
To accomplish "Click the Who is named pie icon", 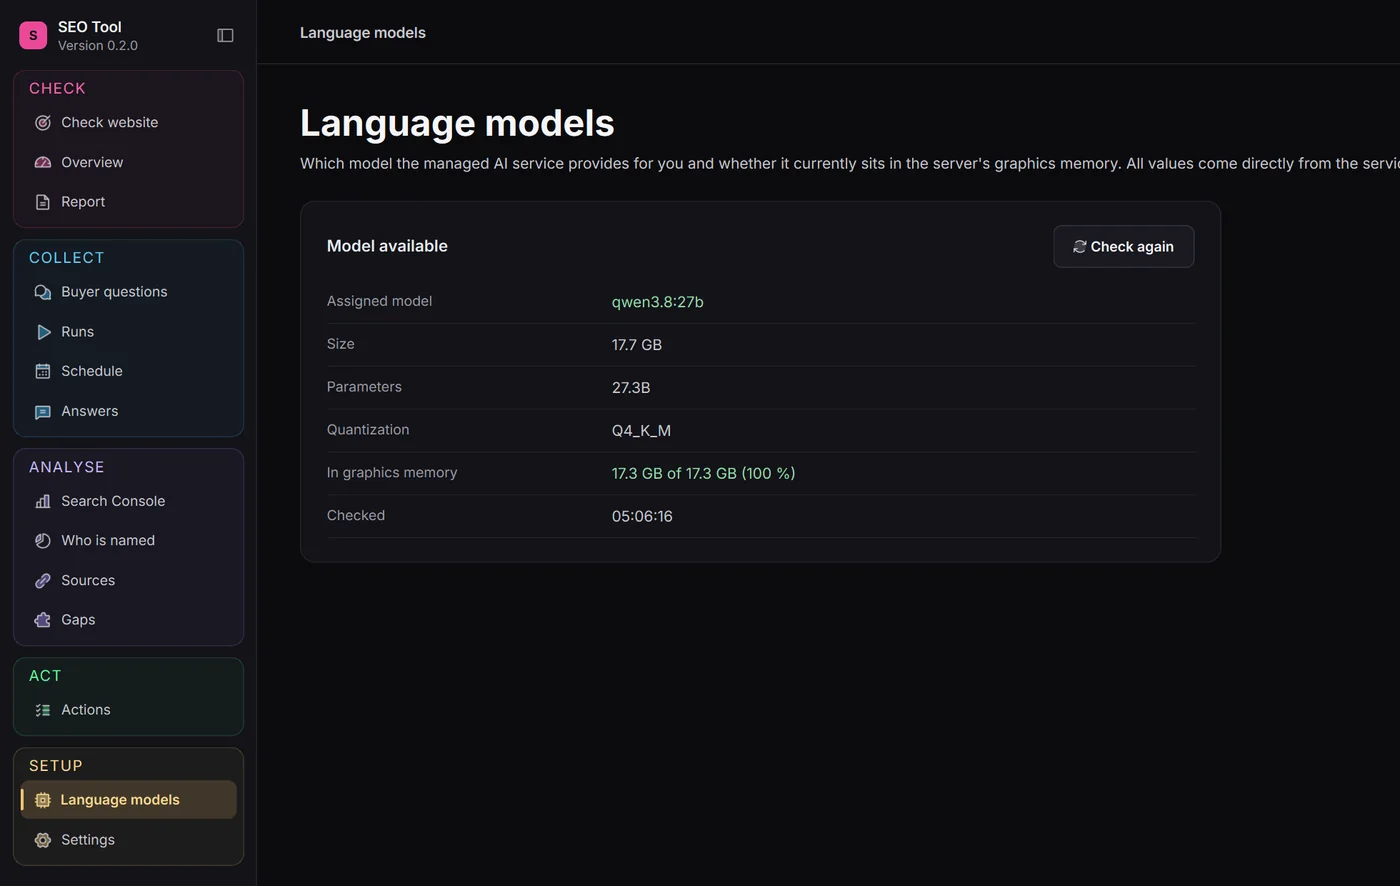I will tap(43, 541).
